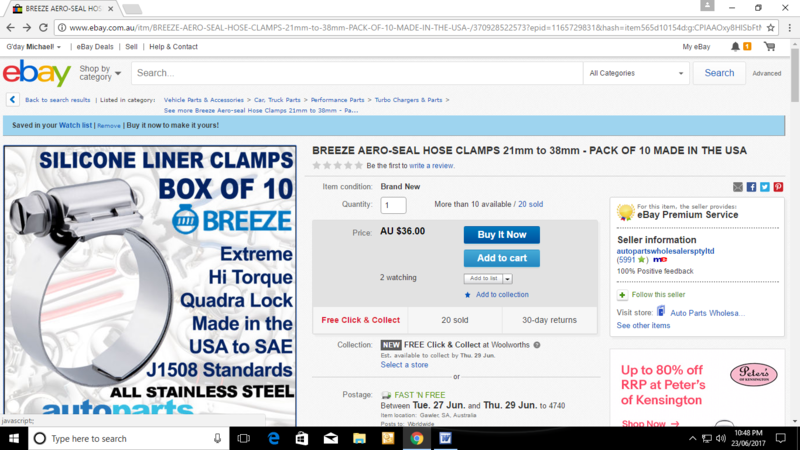Pin item on Pinterest icon

tap(778, 187)
